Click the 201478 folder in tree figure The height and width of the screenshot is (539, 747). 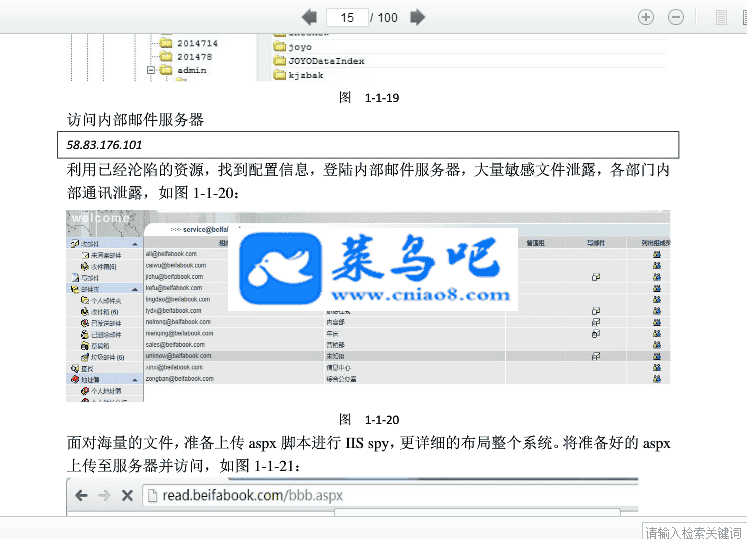[x=186, y=57]
